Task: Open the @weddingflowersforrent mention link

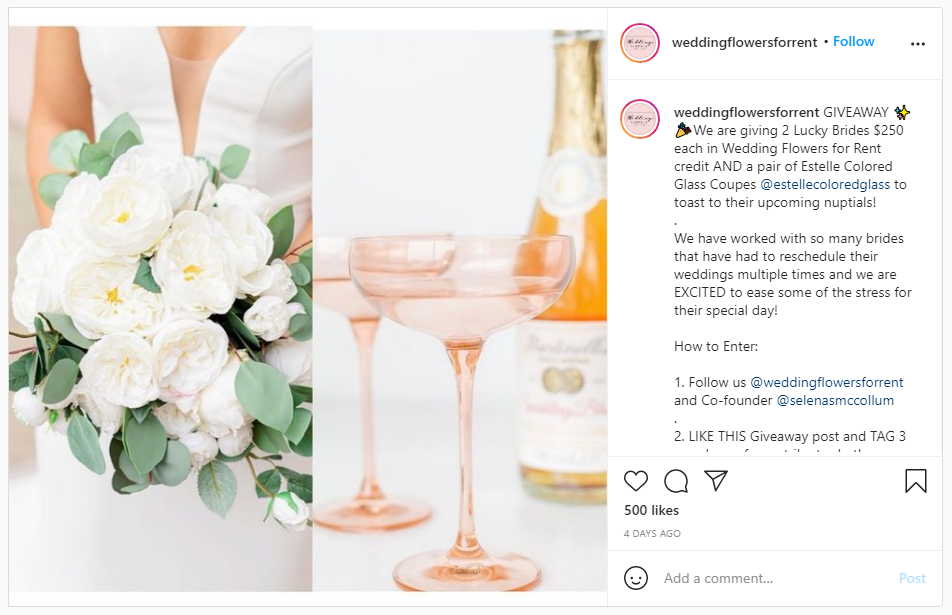Action: point(827,382)
